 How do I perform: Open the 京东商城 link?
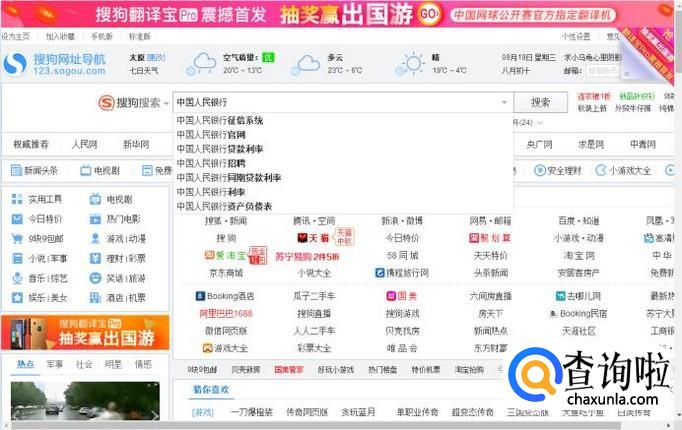click(226, 273)
